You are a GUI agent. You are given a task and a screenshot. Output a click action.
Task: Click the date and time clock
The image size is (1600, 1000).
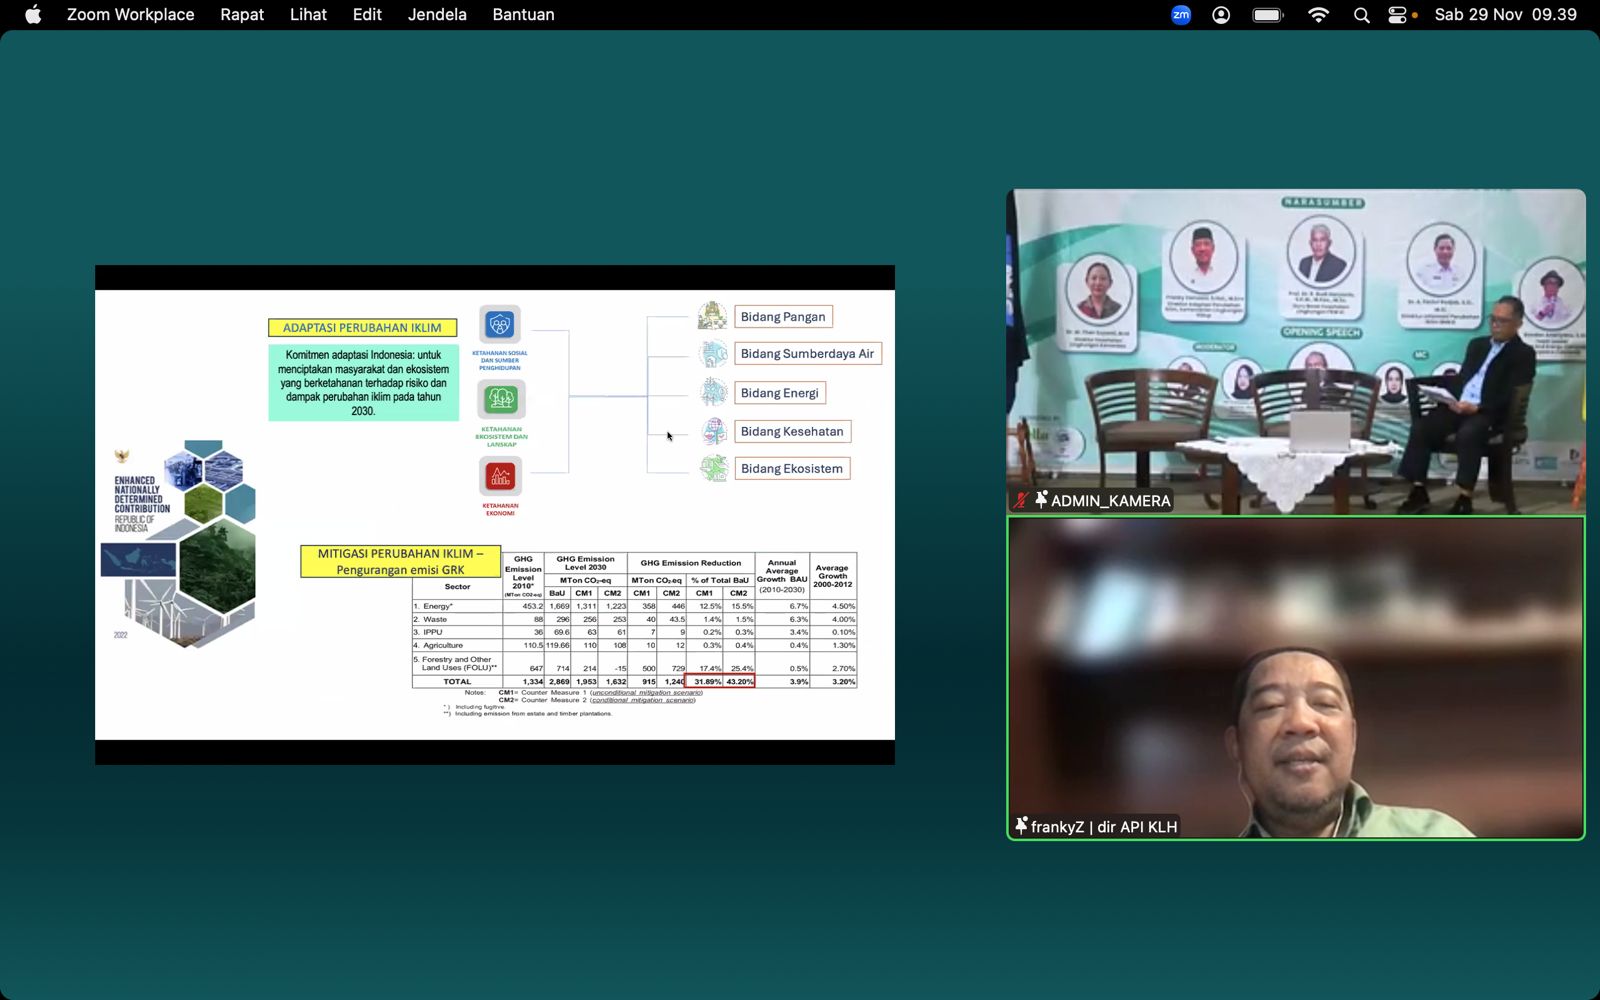tap(1505, 15)
